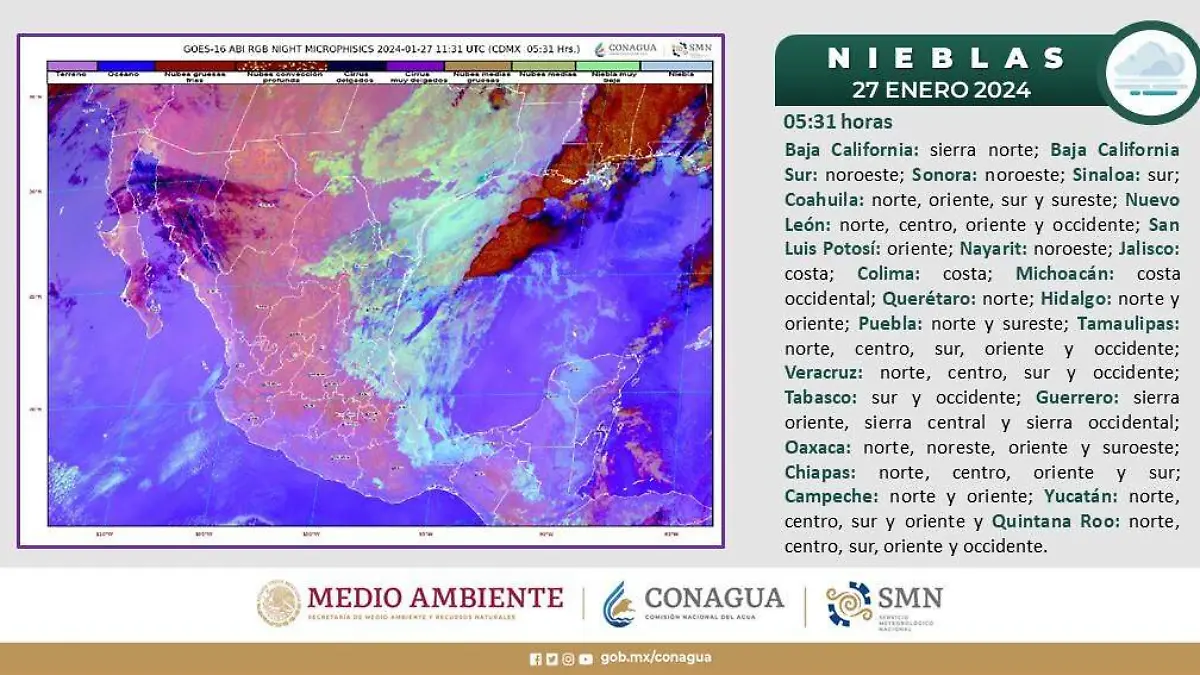Screen dimensions: 1200x675
Task: Select the NIEBLAS title banner
Action: pos(945,57)
